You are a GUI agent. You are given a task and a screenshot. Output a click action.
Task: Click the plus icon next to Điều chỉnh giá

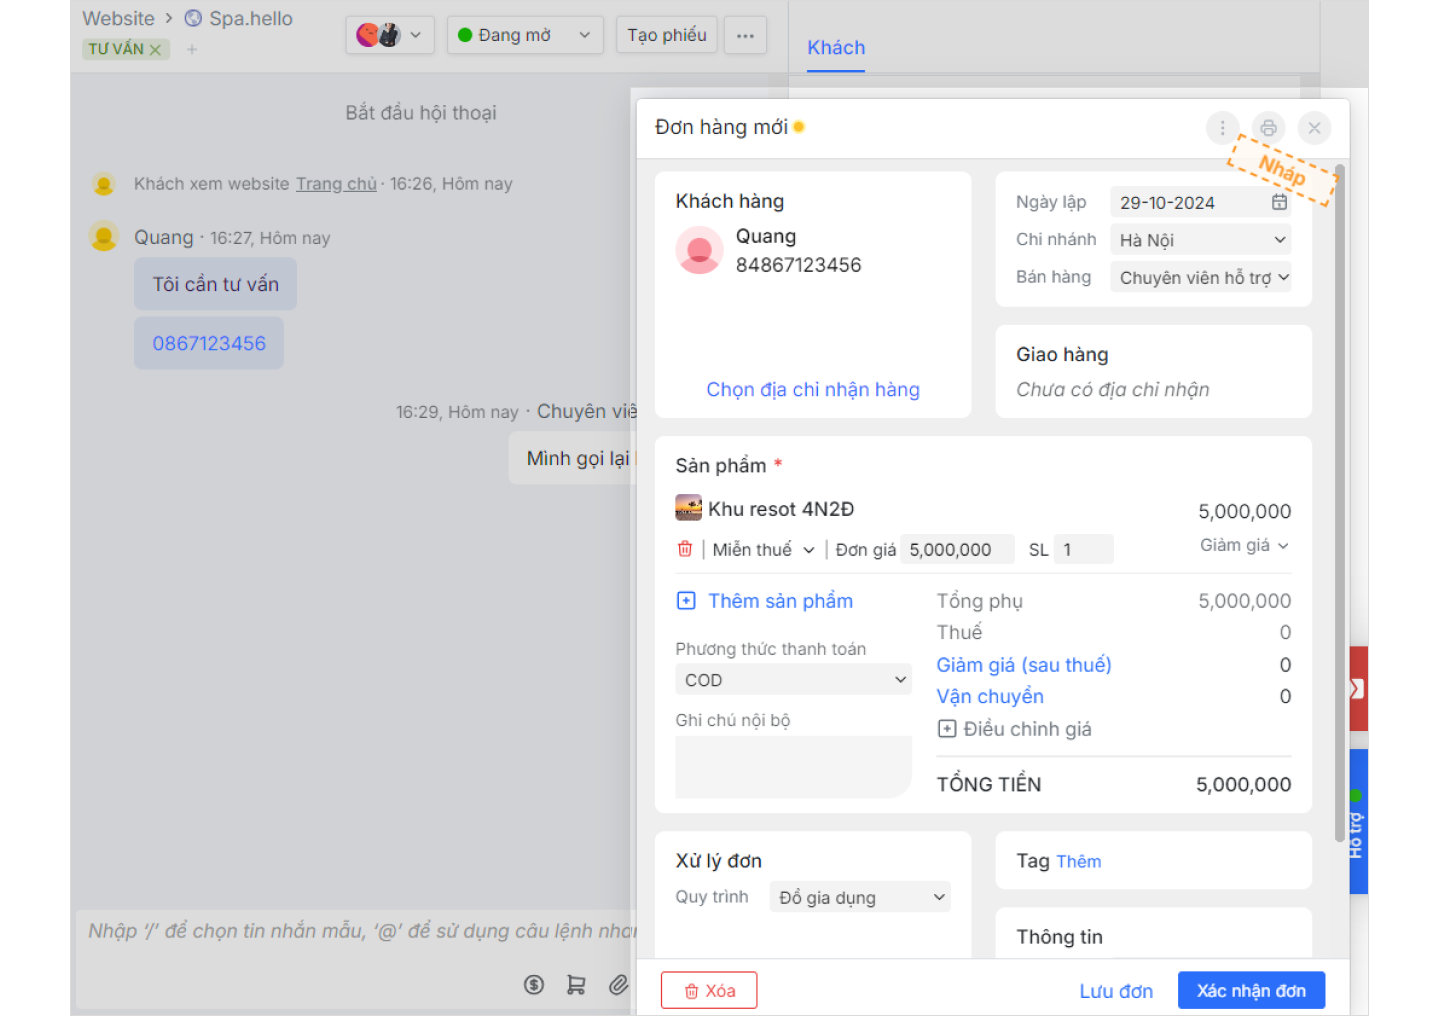coord(946,729)
